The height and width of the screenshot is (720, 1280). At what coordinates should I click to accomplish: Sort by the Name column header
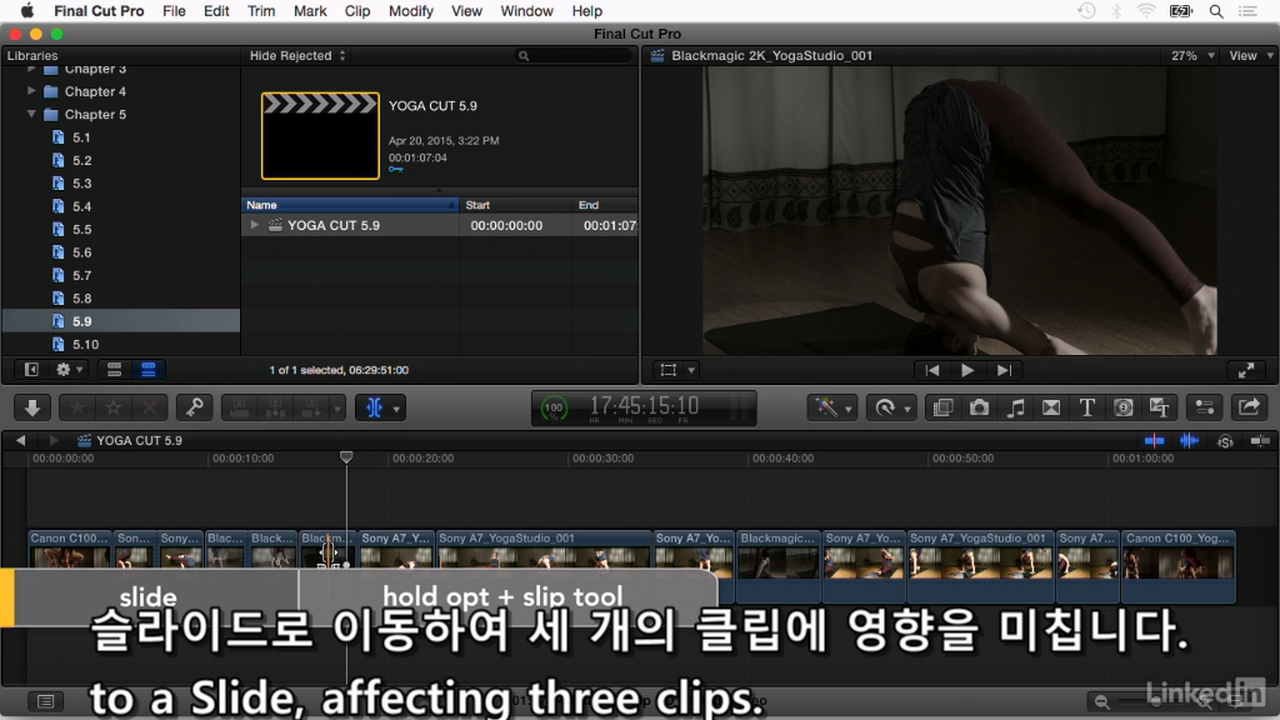click(350, 205)
